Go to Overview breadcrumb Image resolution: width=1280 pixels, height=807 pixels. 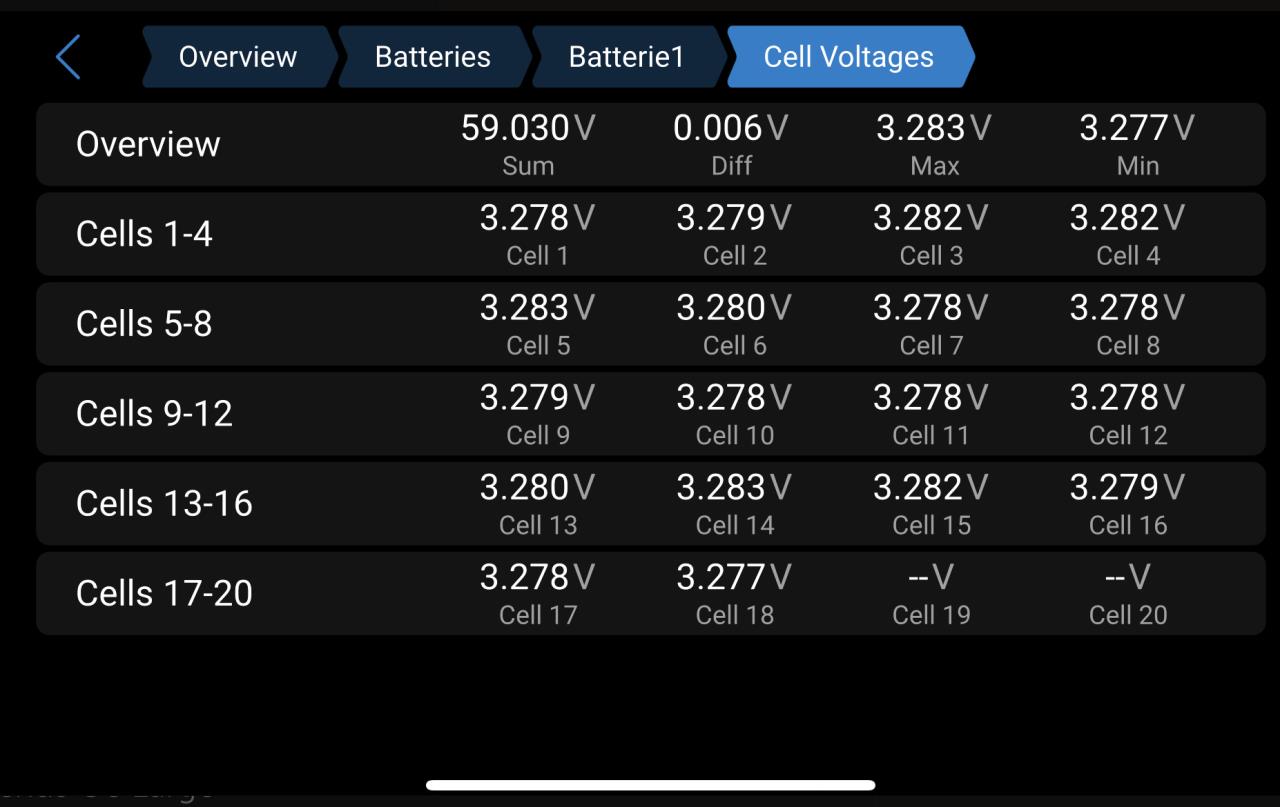(238, 57)
